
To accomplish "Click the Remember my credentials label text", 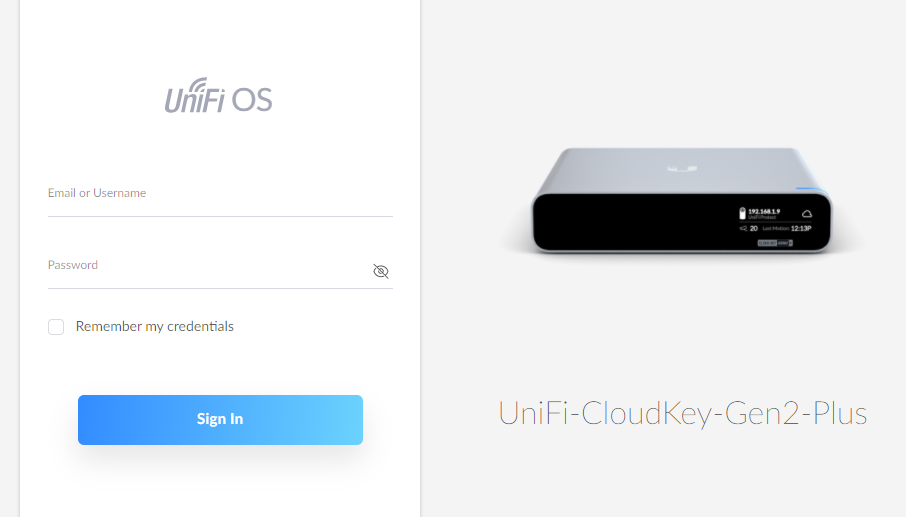I will click(155, 326).
